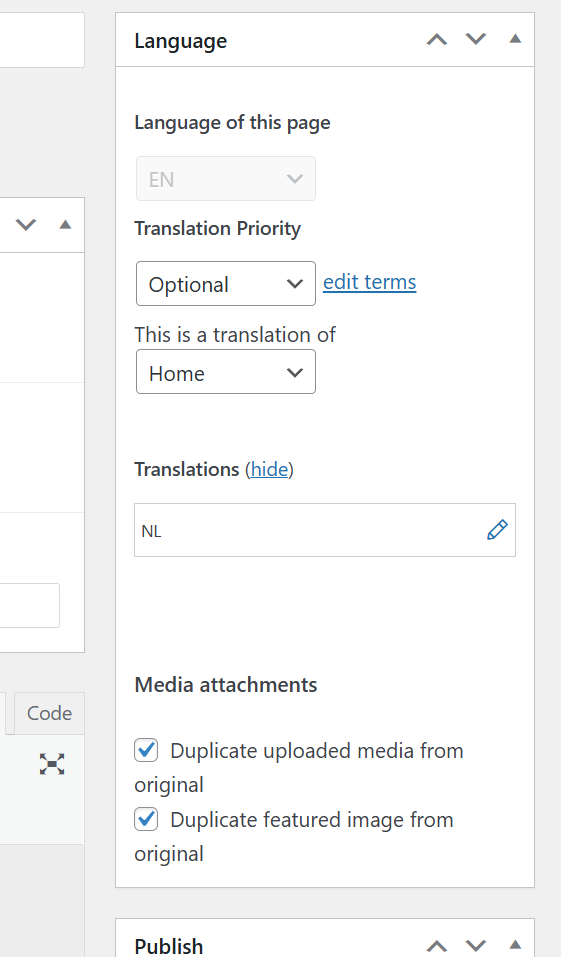Move left metabox down with chevron
This screenshot has width=561, height=957.
(x=26, y=225)
